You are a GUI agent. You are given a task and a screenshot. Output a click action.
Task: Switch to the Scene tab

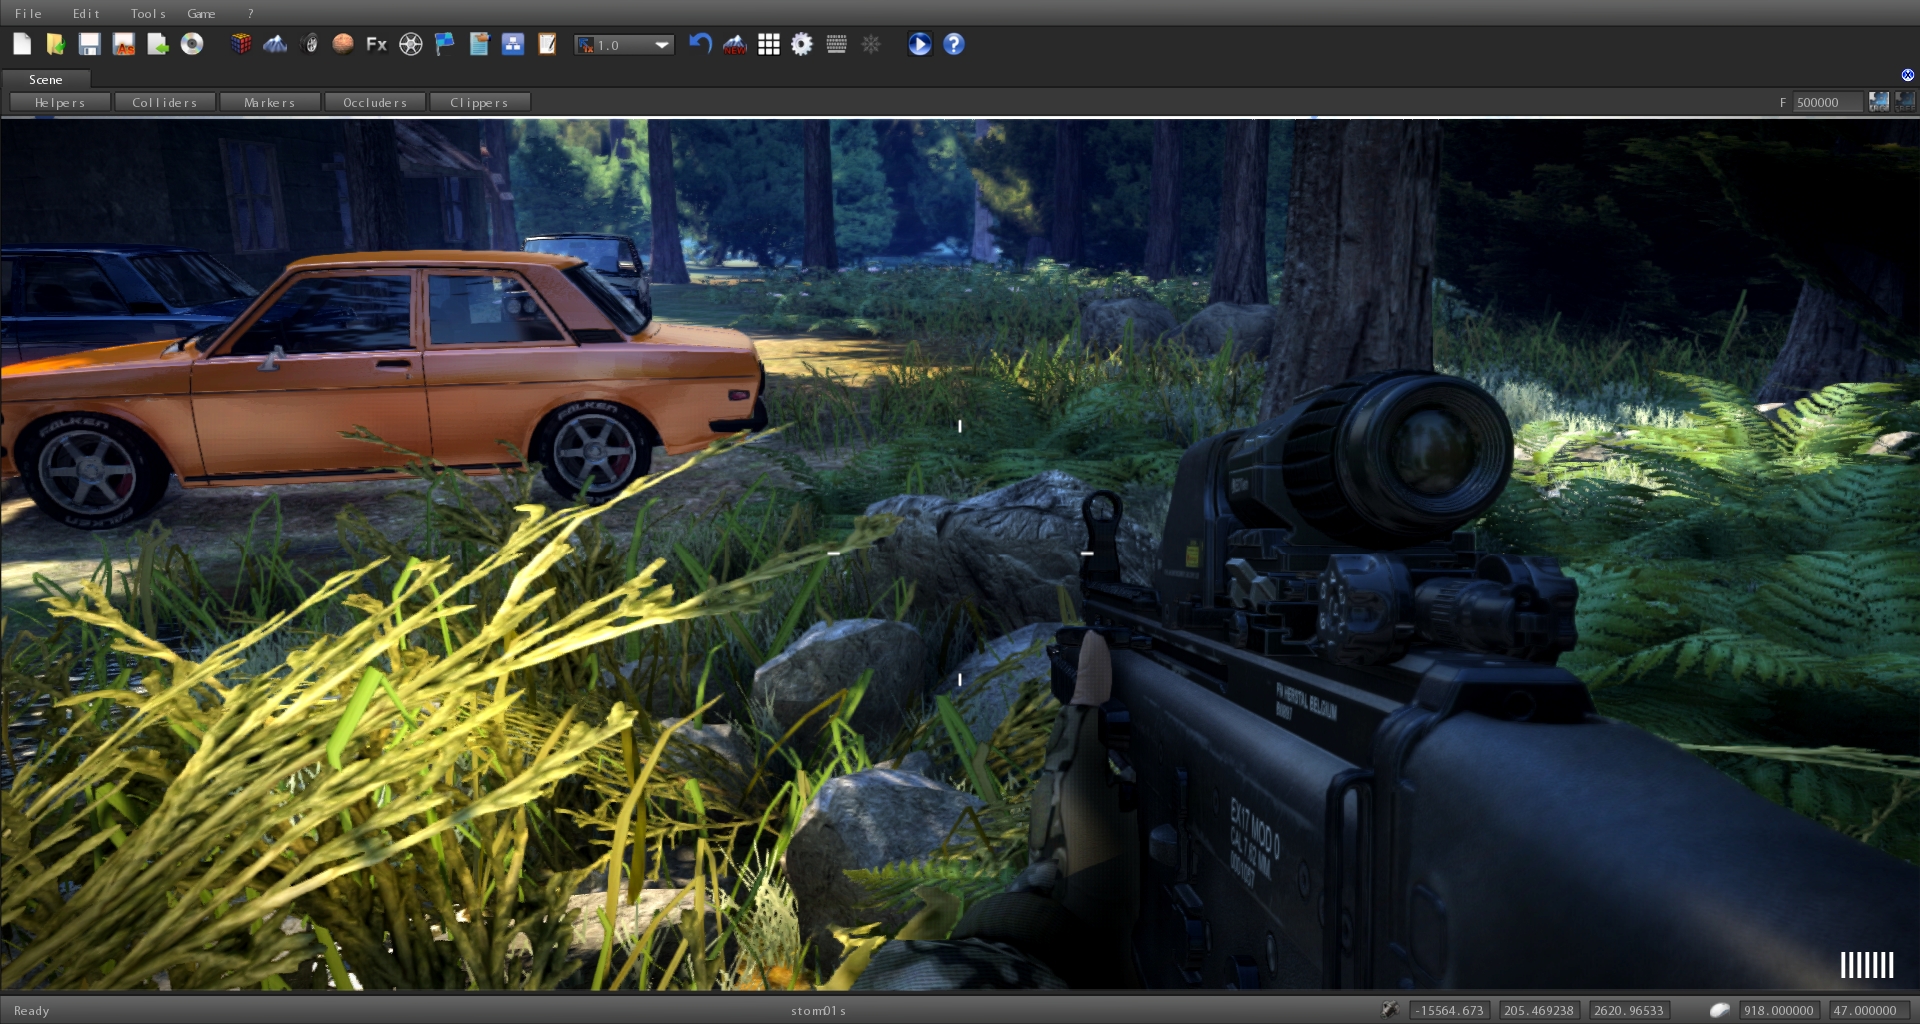pos(46,79)
